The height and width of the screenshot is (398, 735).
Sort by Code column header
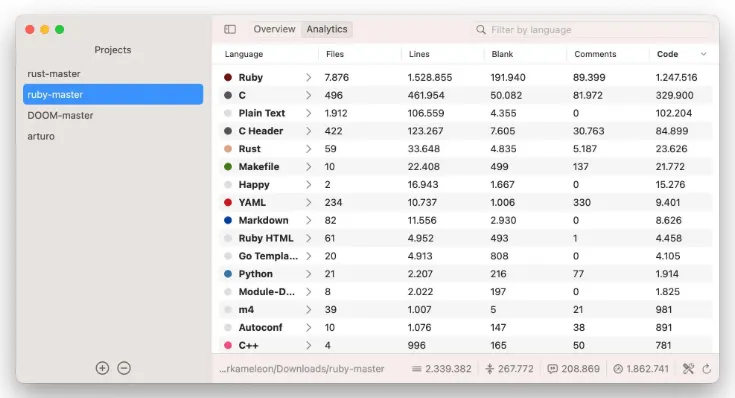pyautogui.click(x=667, y=54)
